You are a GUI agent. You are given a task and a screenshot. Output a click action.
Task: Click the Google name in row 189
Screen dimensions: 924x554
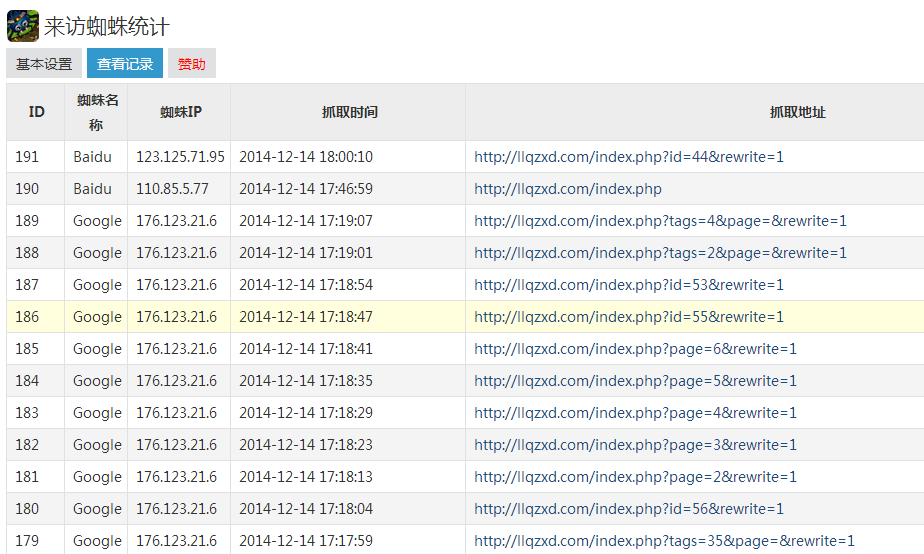point(97,221)
